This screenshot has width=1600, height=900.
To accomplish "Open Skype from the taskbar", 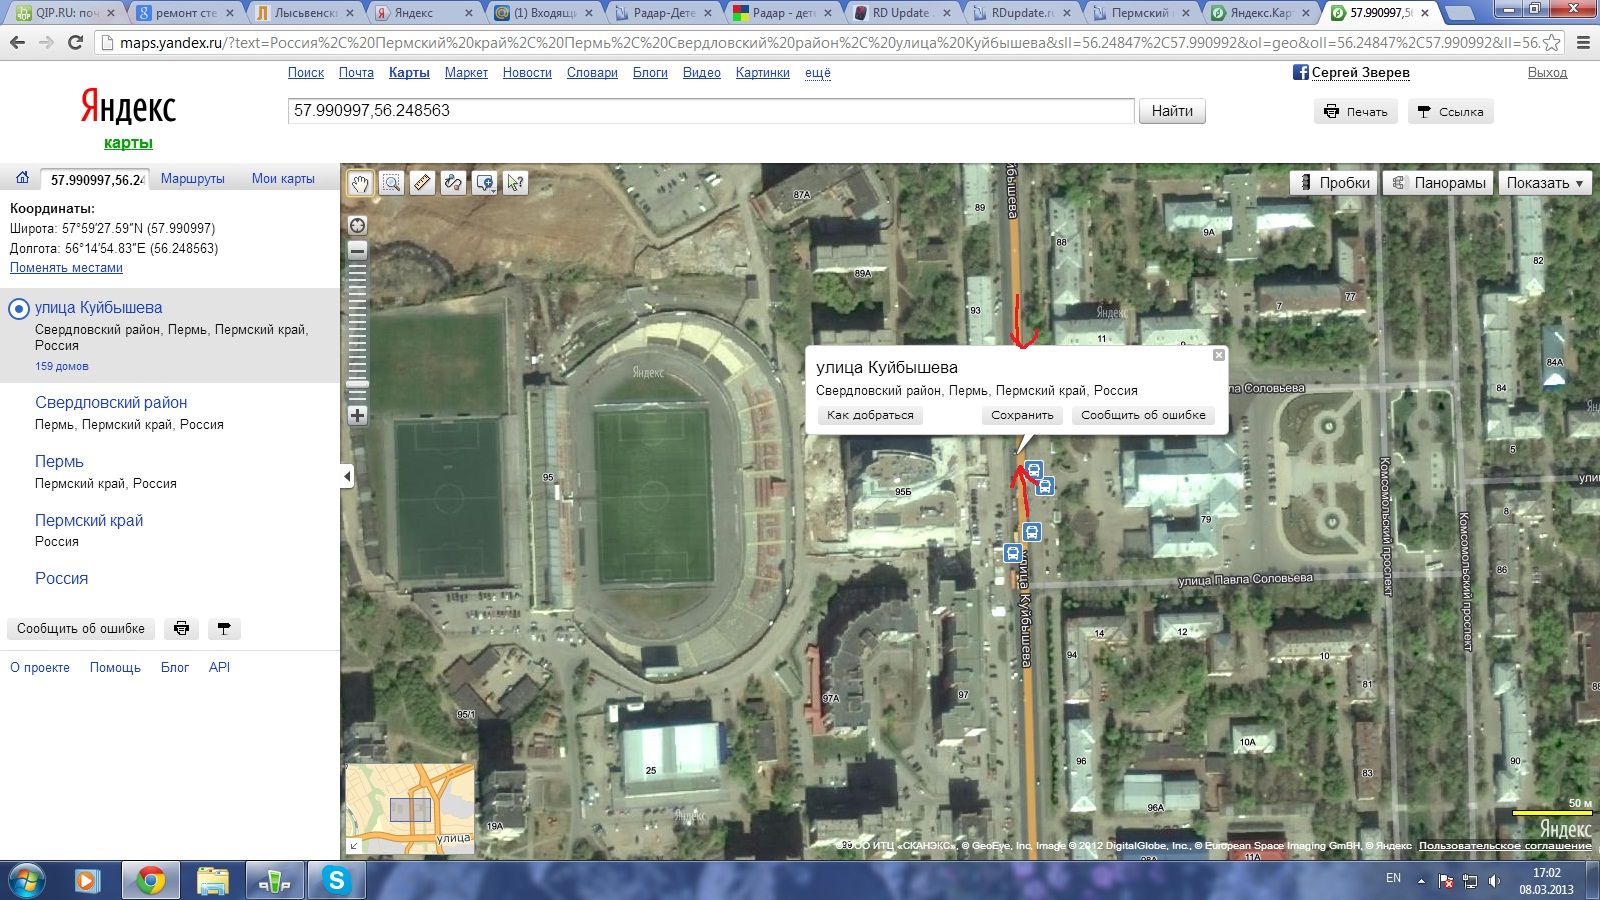I will point(336,880).
